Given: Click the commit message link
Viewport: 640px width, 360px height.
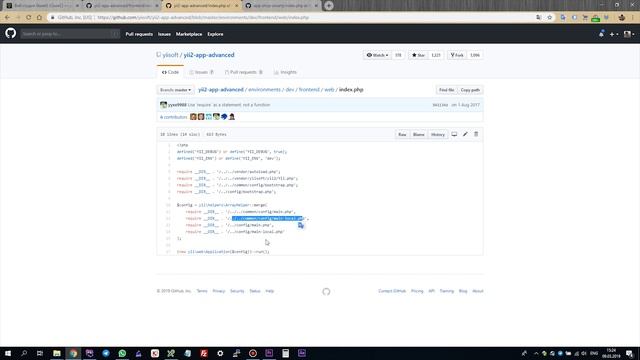Looking at the screenshot, I should coord(229,105).
